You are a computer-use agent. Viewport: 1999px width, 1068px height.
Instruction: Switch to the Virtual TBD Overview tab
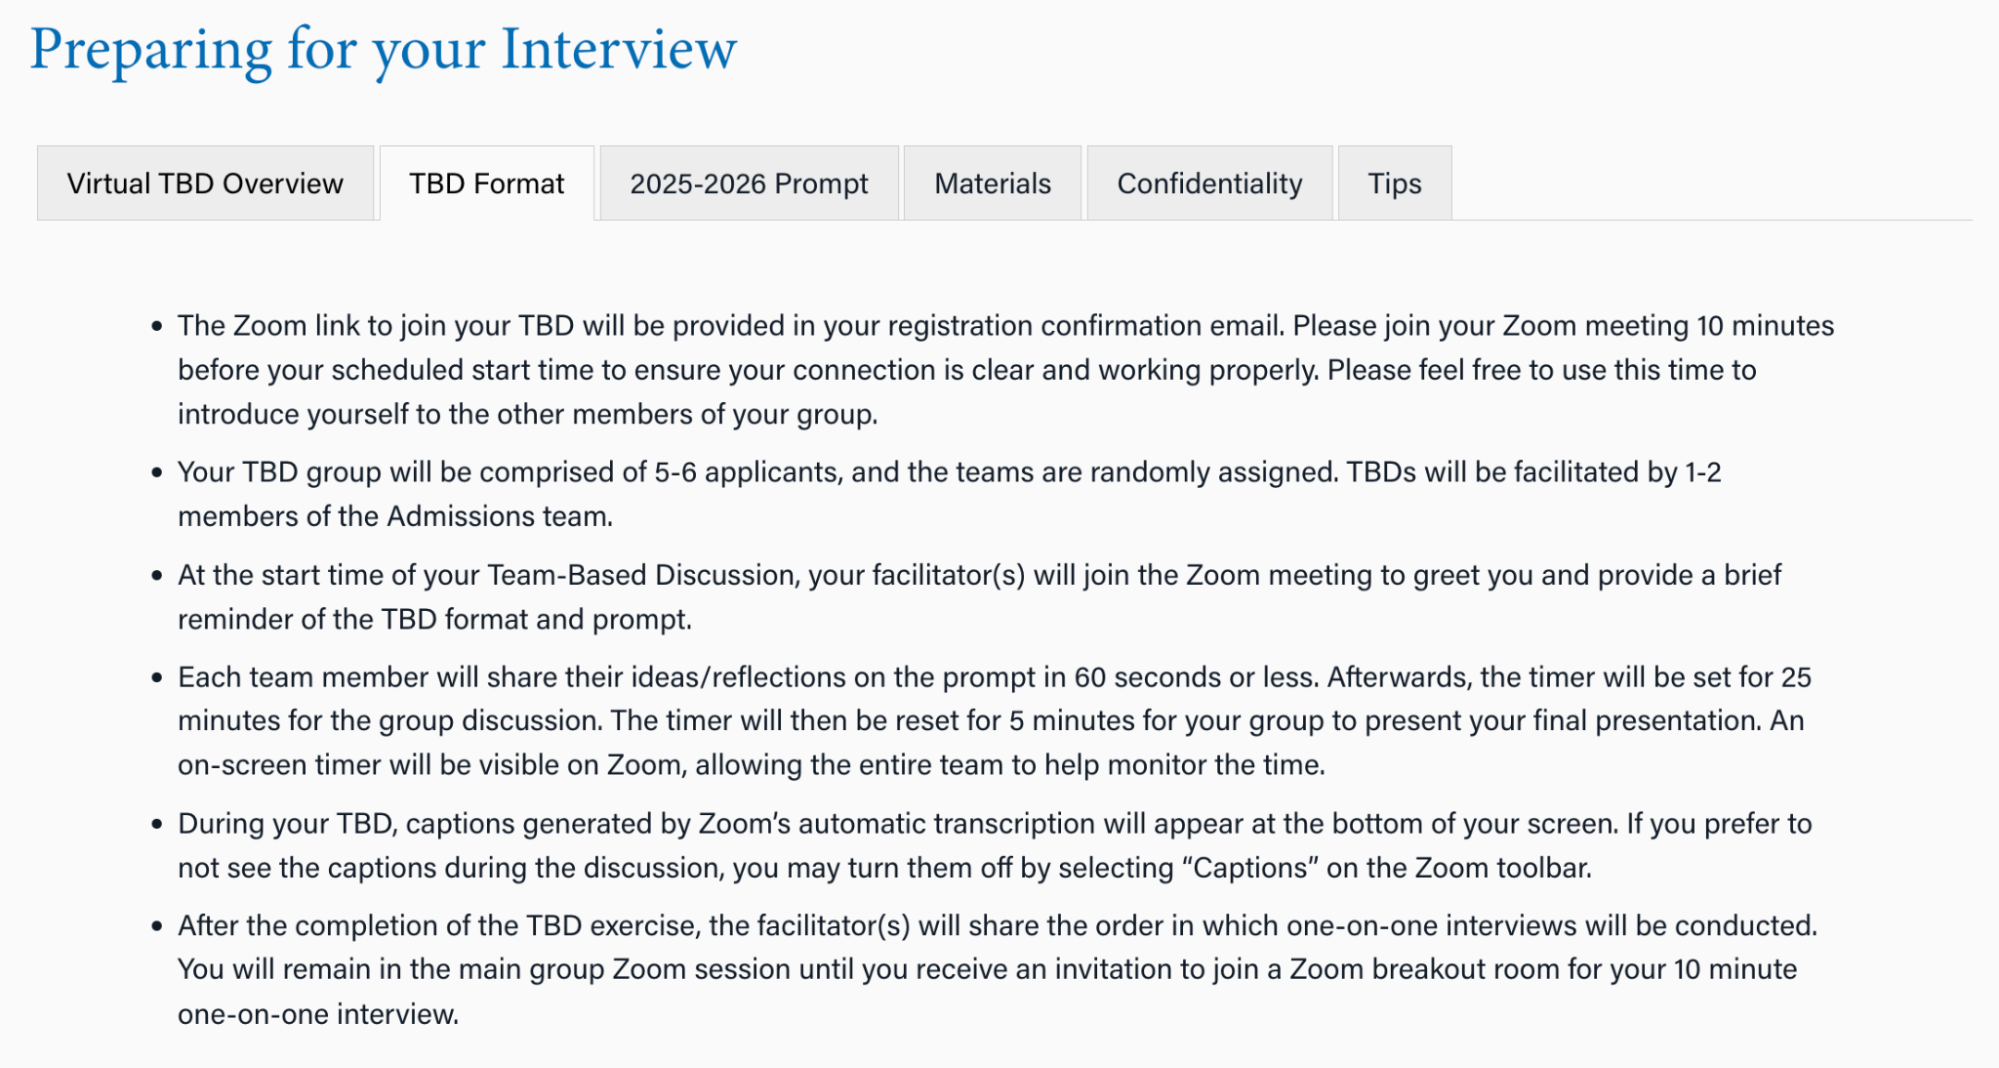204,183
